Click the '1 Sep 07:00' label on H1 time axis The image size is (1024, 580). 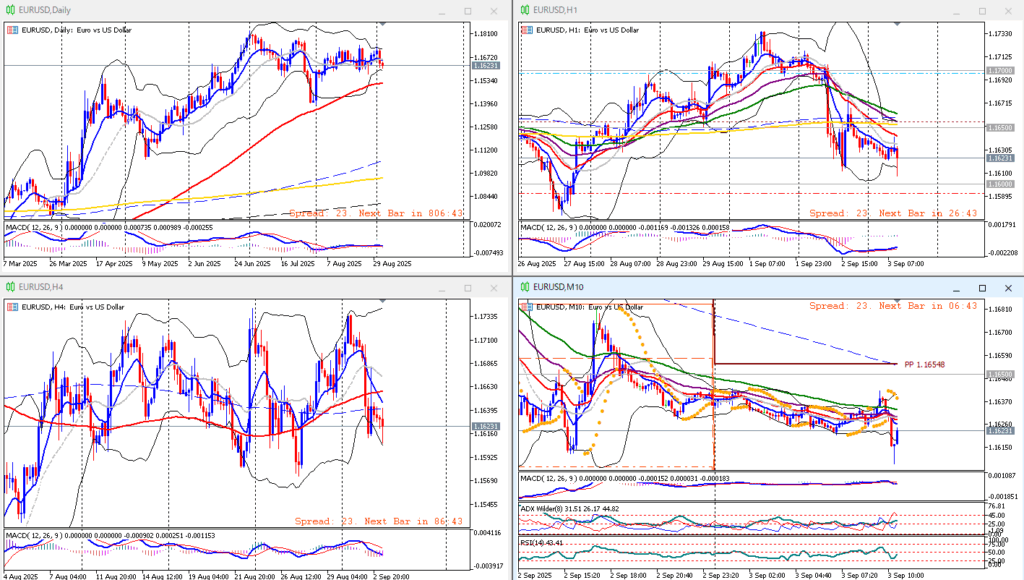point(767,264)
